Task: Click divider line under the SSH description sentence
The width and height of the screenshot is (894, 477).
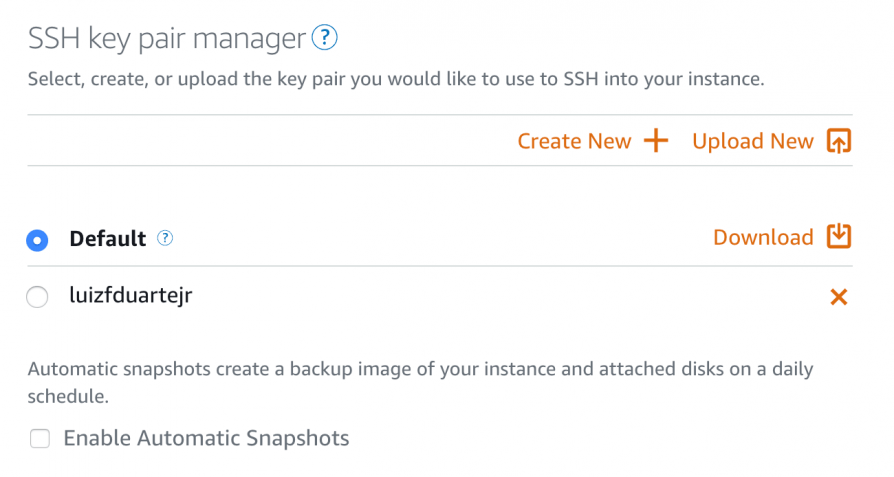Action: pyautogui.click(x=440, y=115)
